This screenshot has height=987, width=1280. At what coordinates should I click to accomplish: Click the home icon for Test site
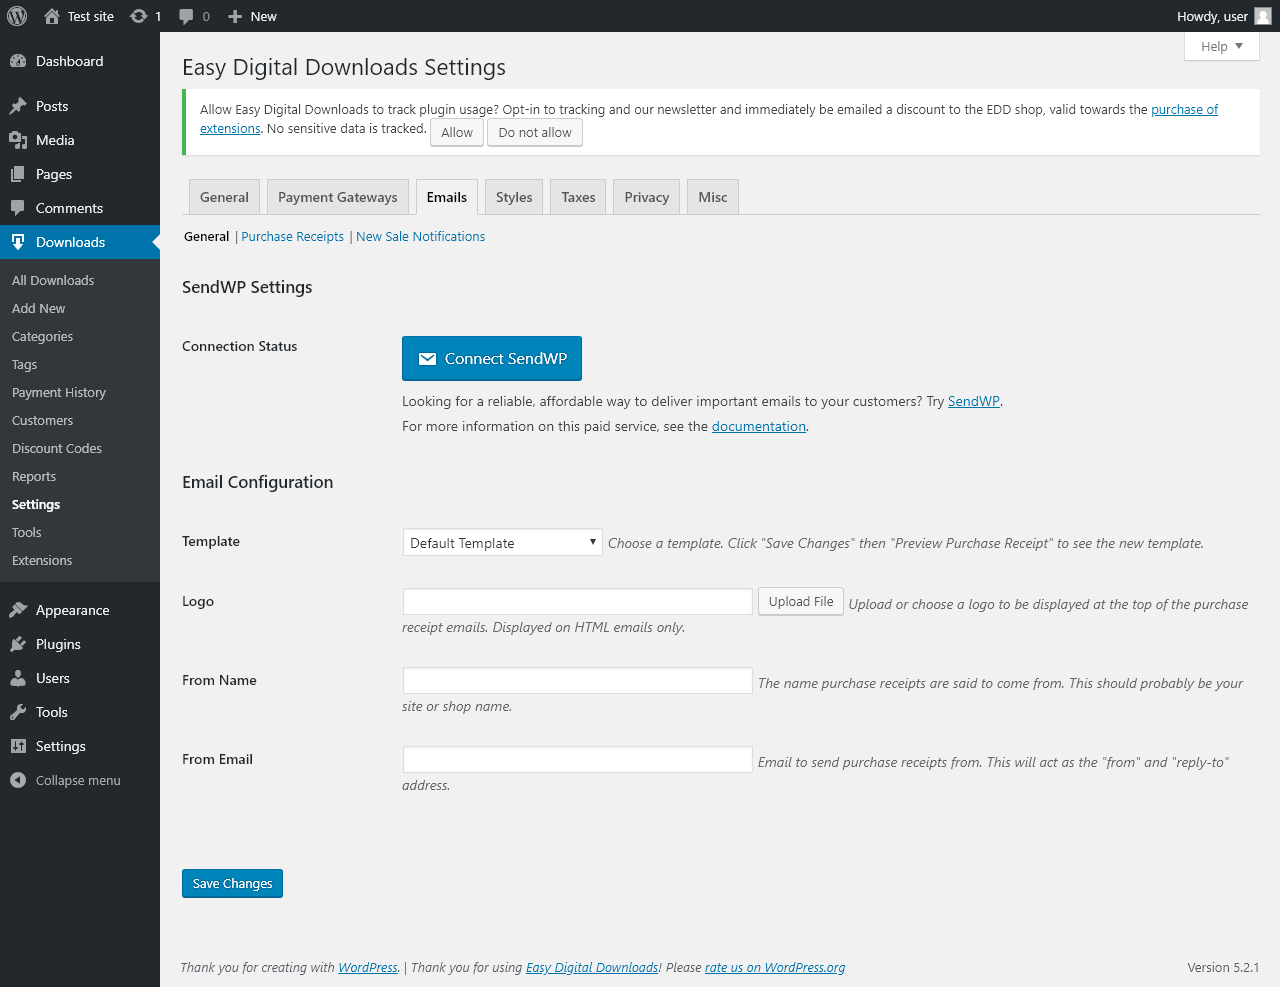pos(52,16)
